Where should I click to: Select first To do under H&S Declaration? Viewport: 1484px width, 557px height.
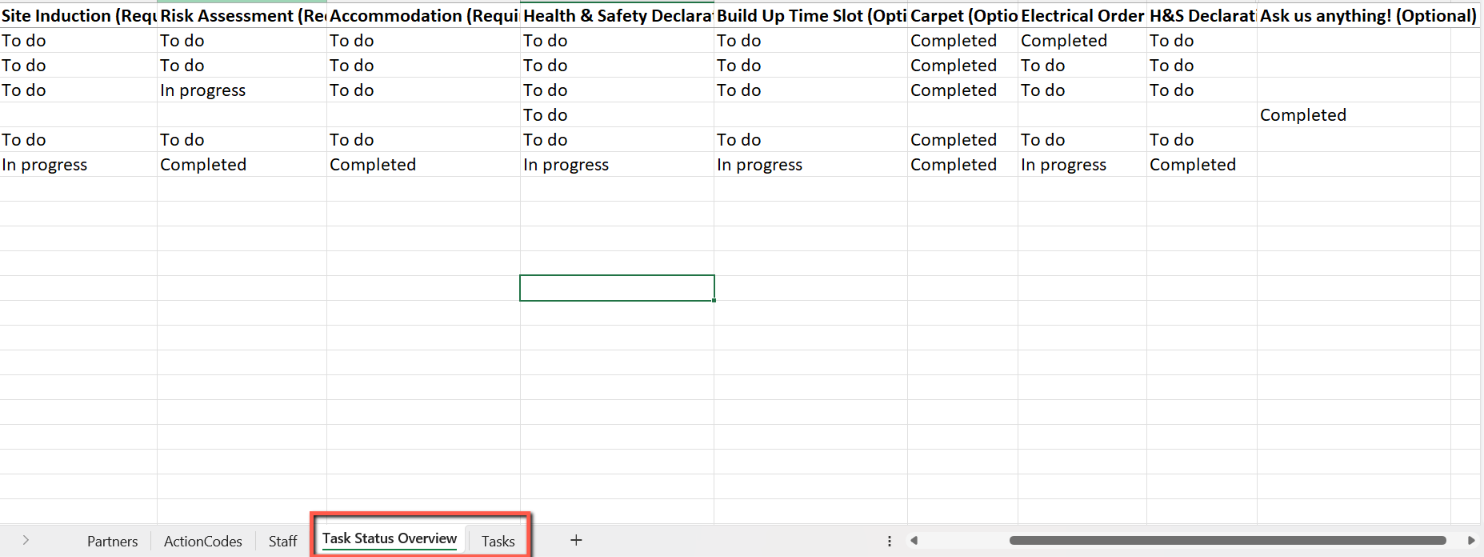click(1202, 41)
